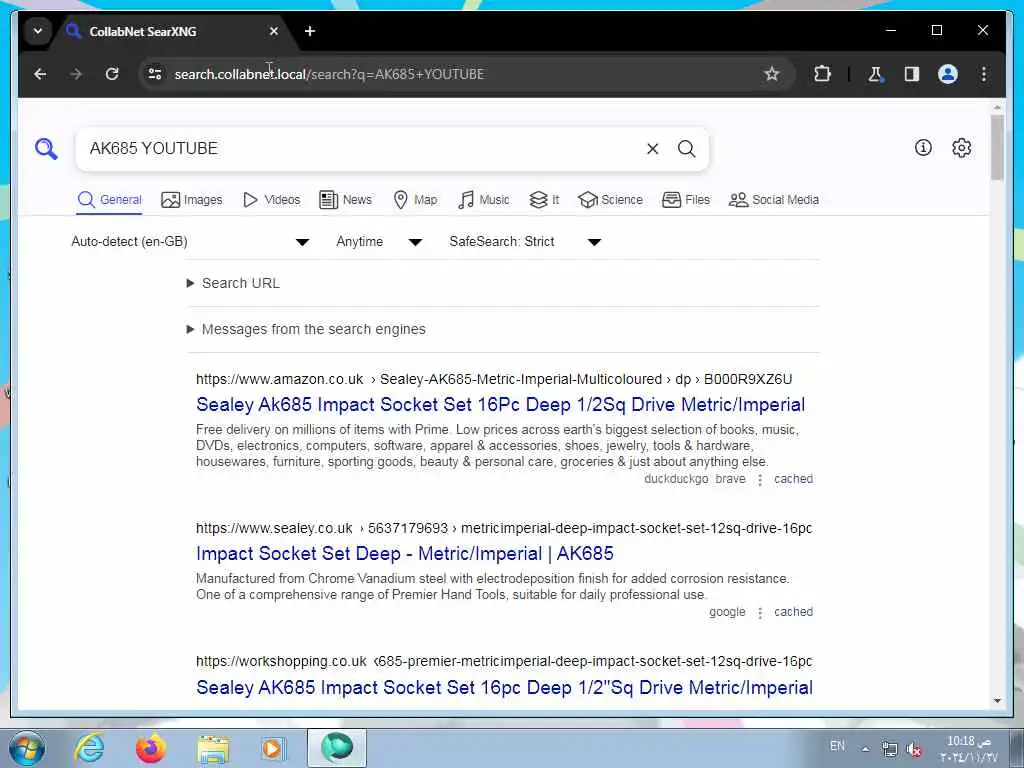Click the duckduckgo engine label
The image size is (1024, 768).
coord(676,479)
